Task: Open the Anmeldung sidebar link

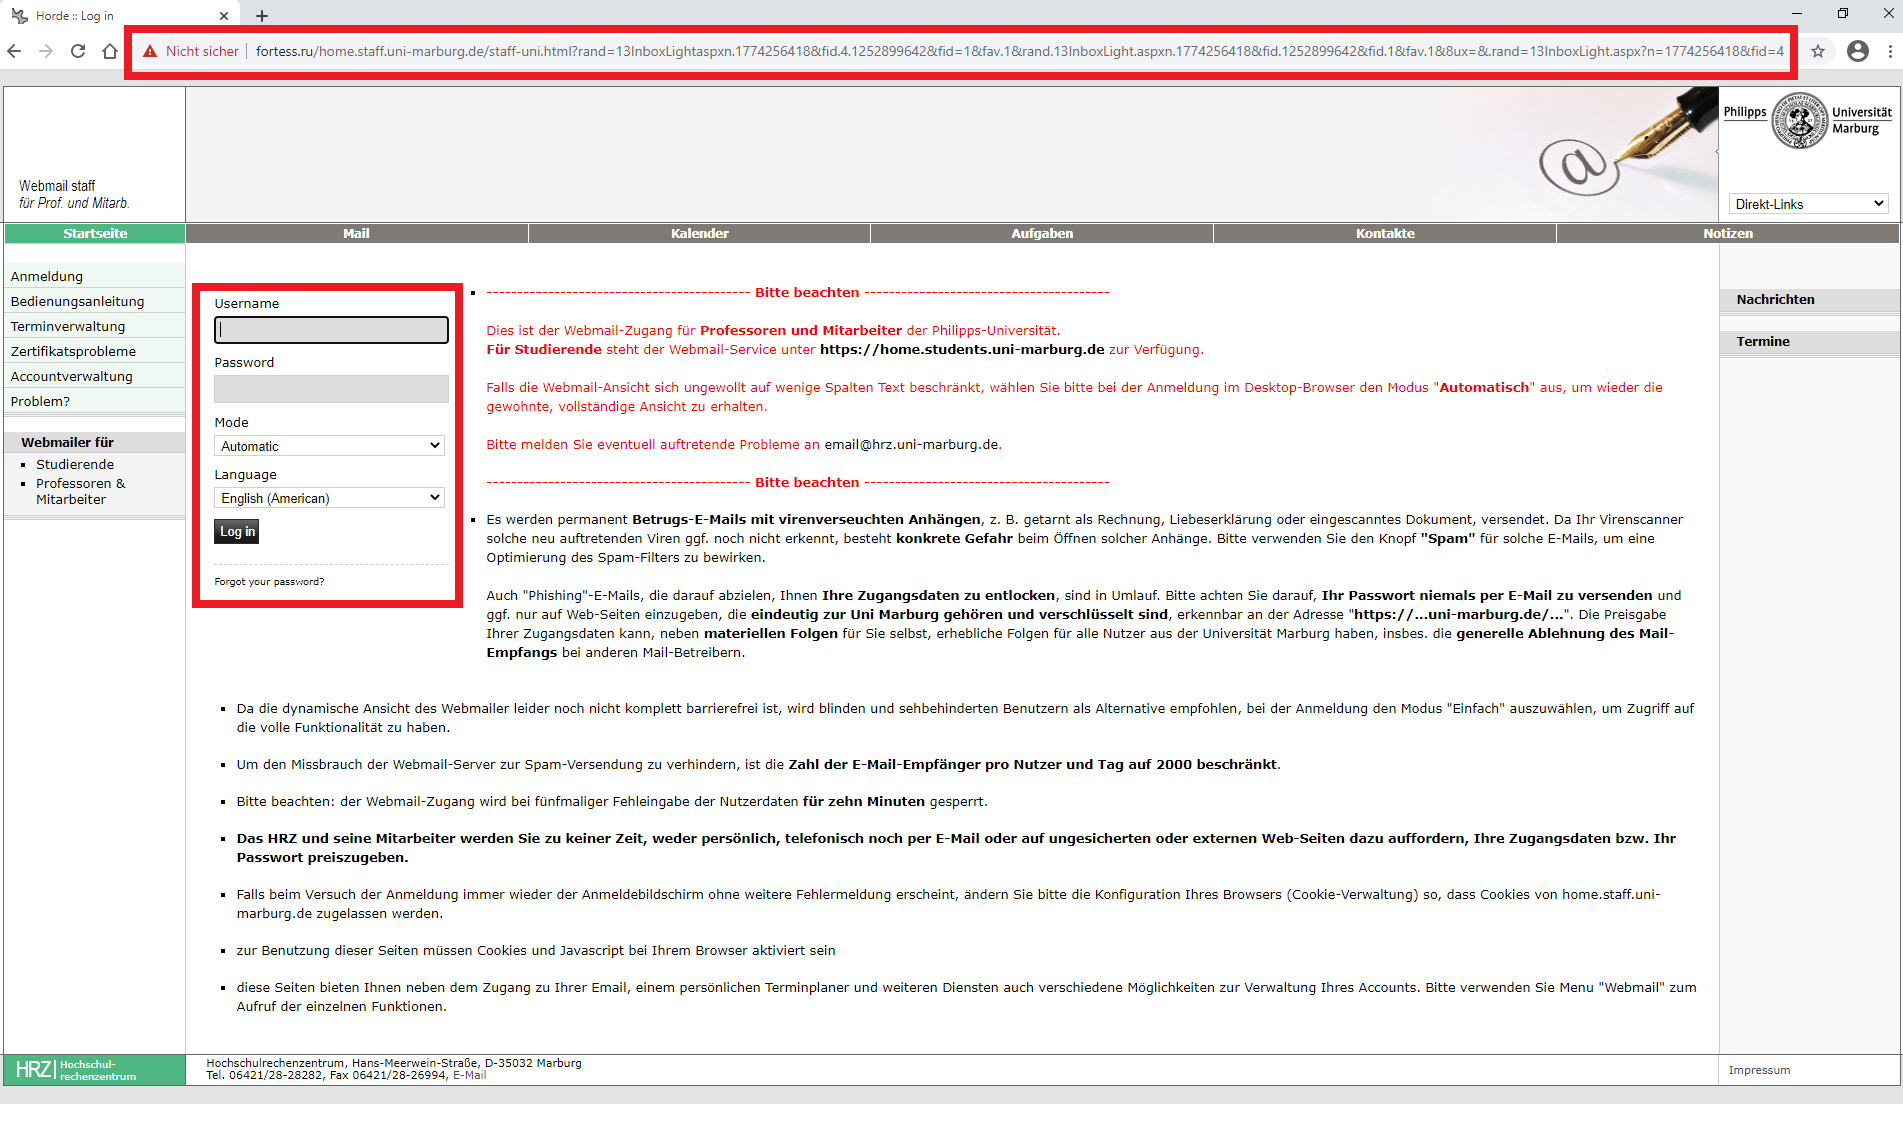Action: tap(47, 277)
